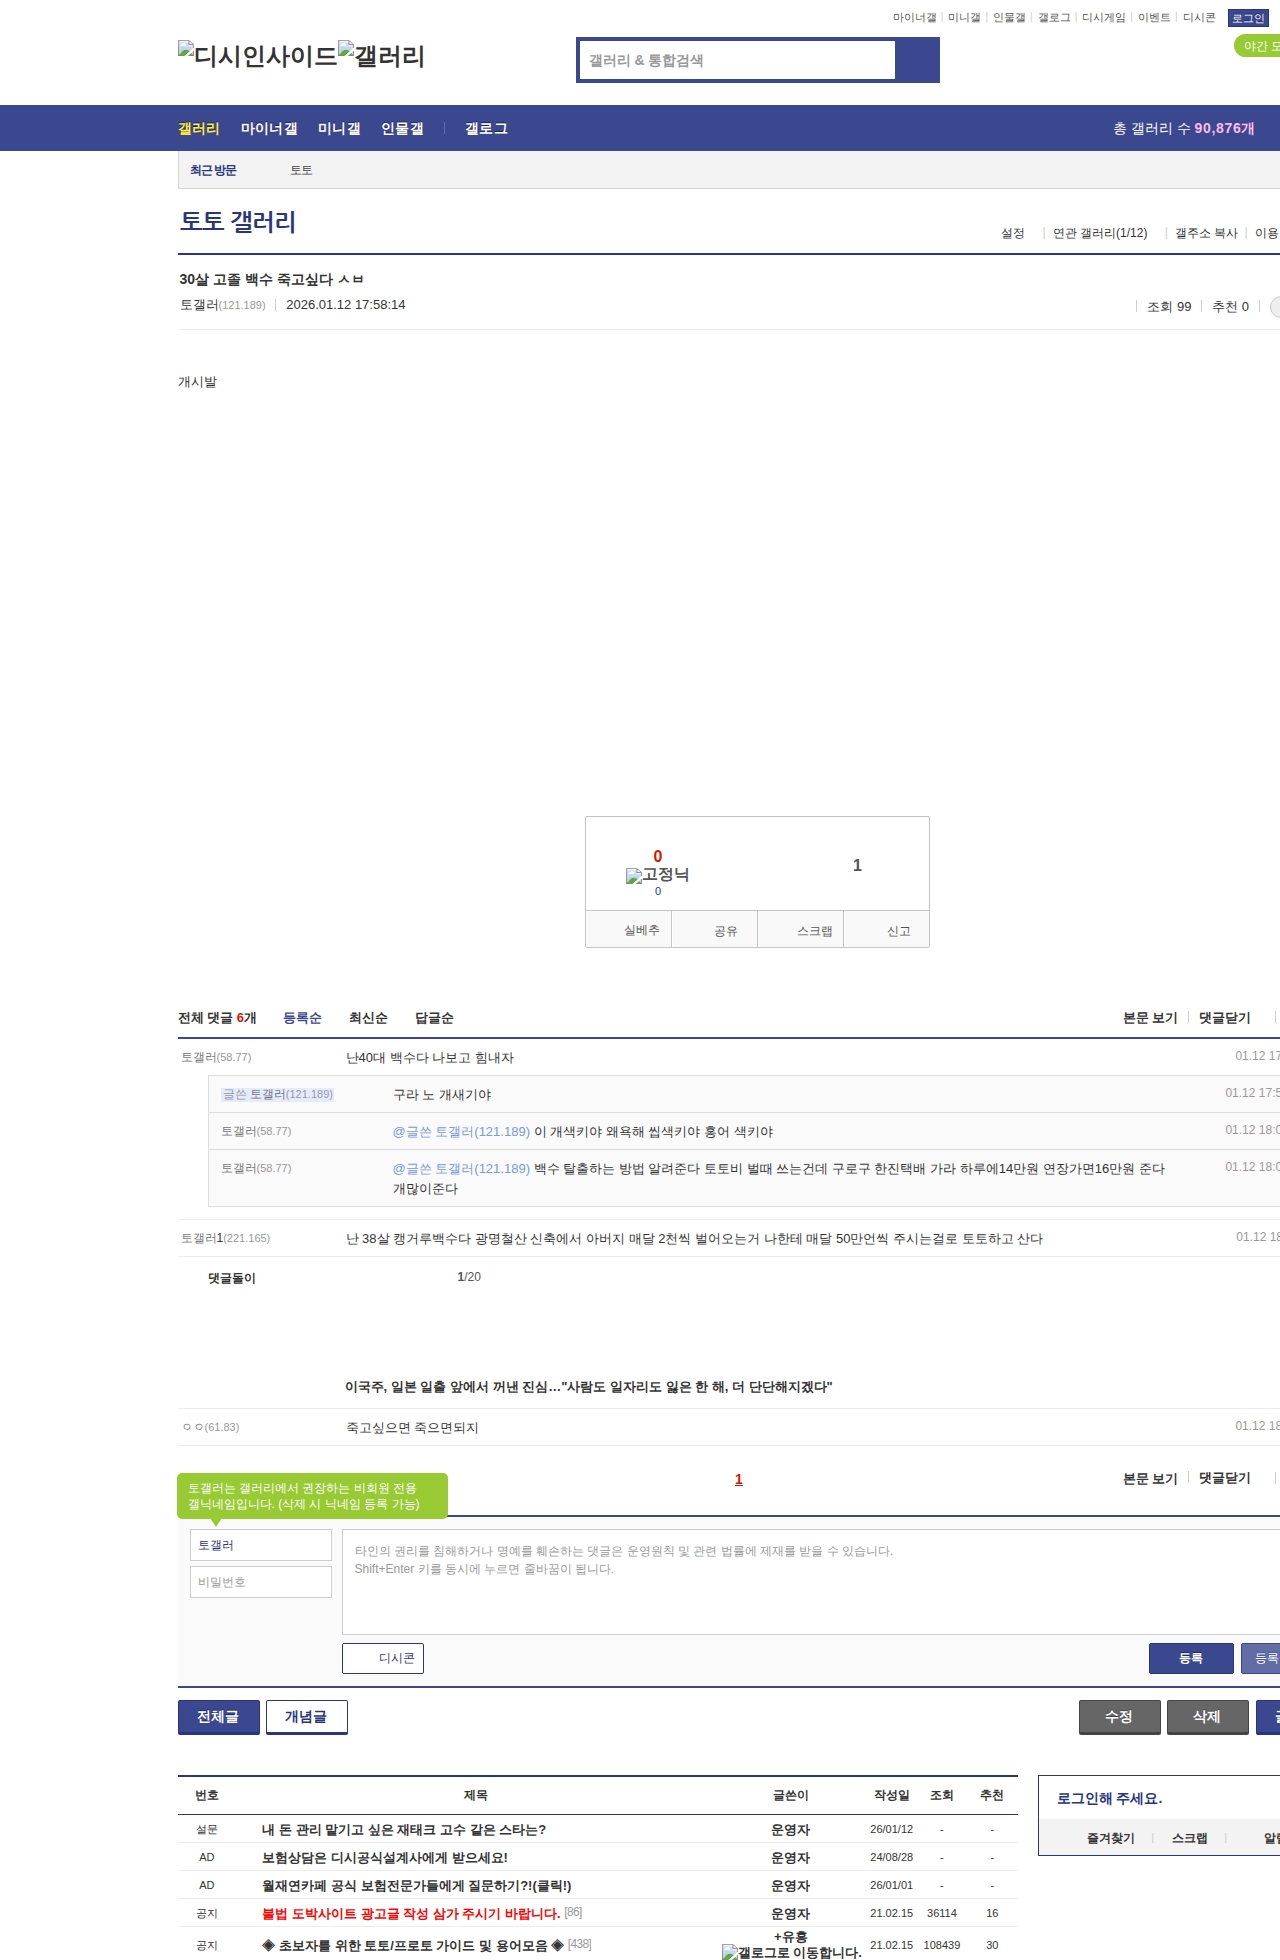Open 이벤트 in the top utility links
Screen dimensions: 1280x1960
point(1154,18)
